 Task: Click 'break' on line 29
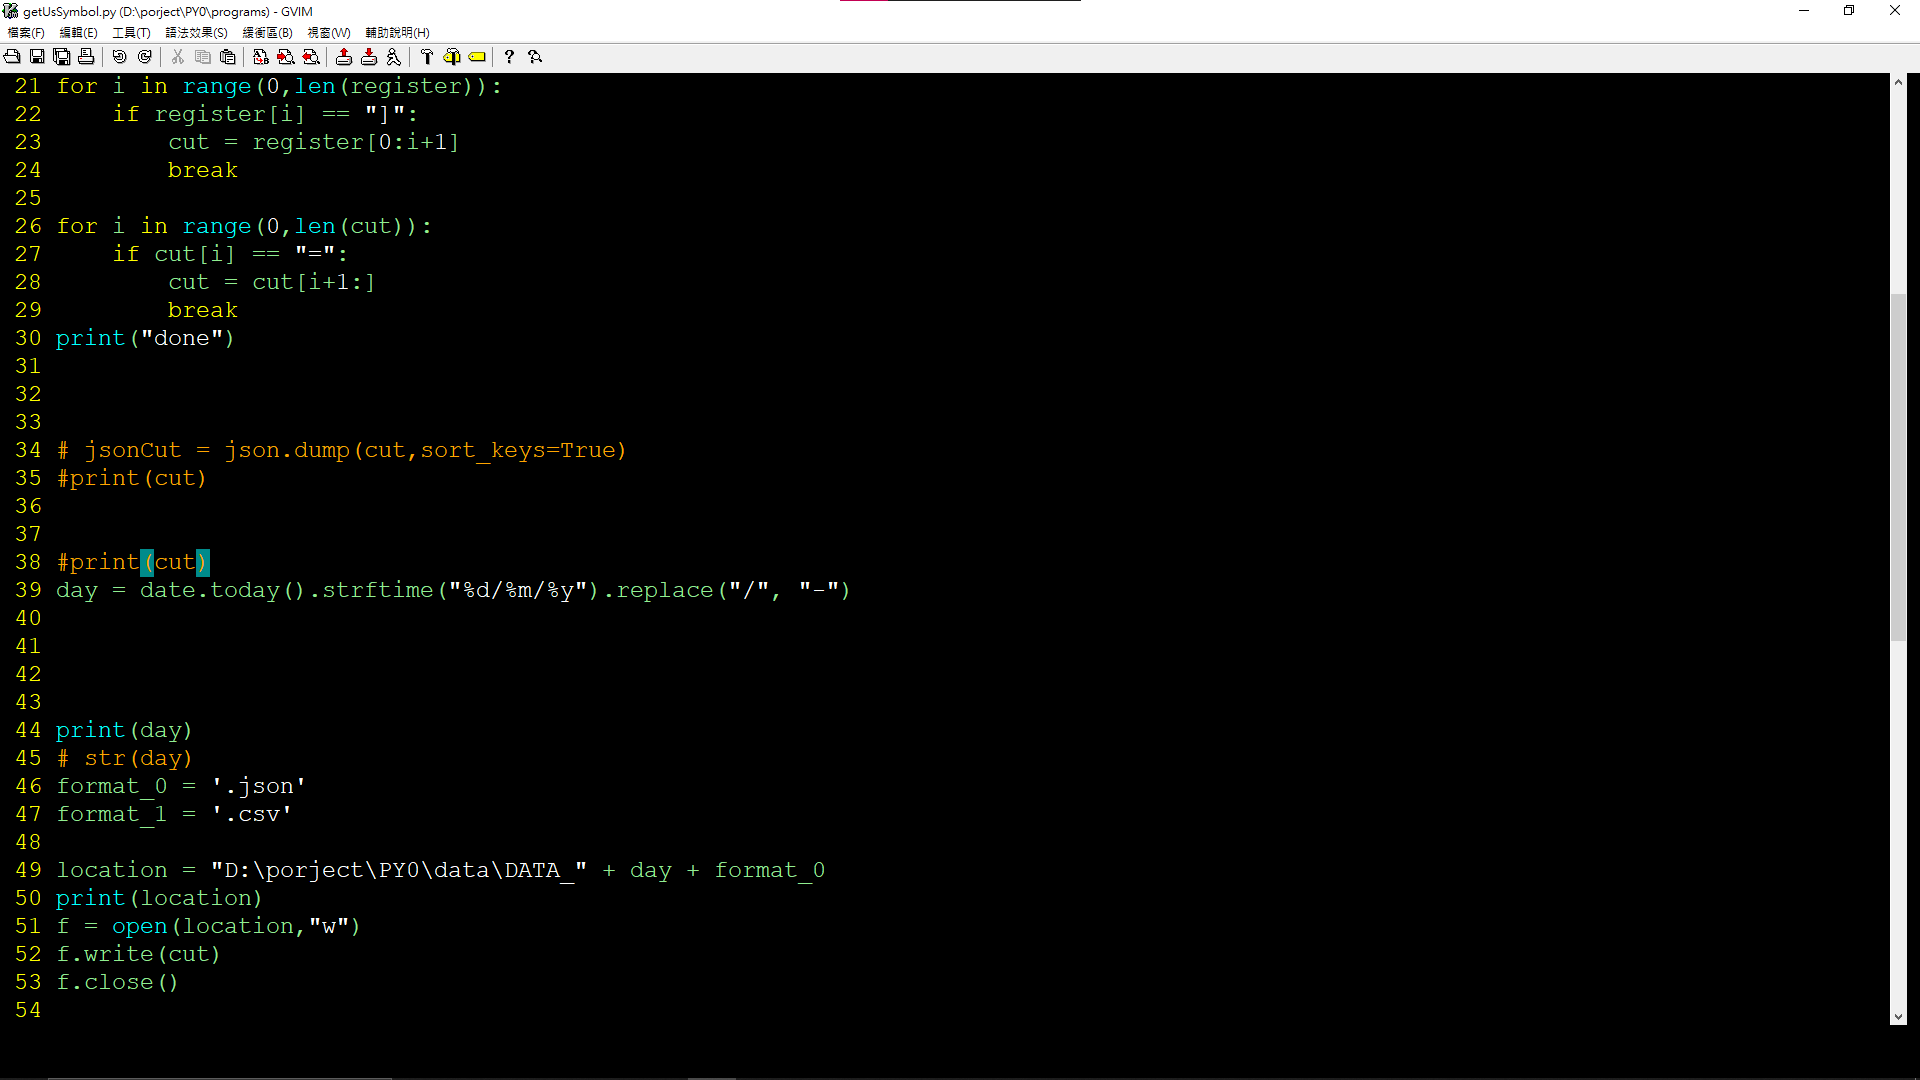(x=203, y=311)
